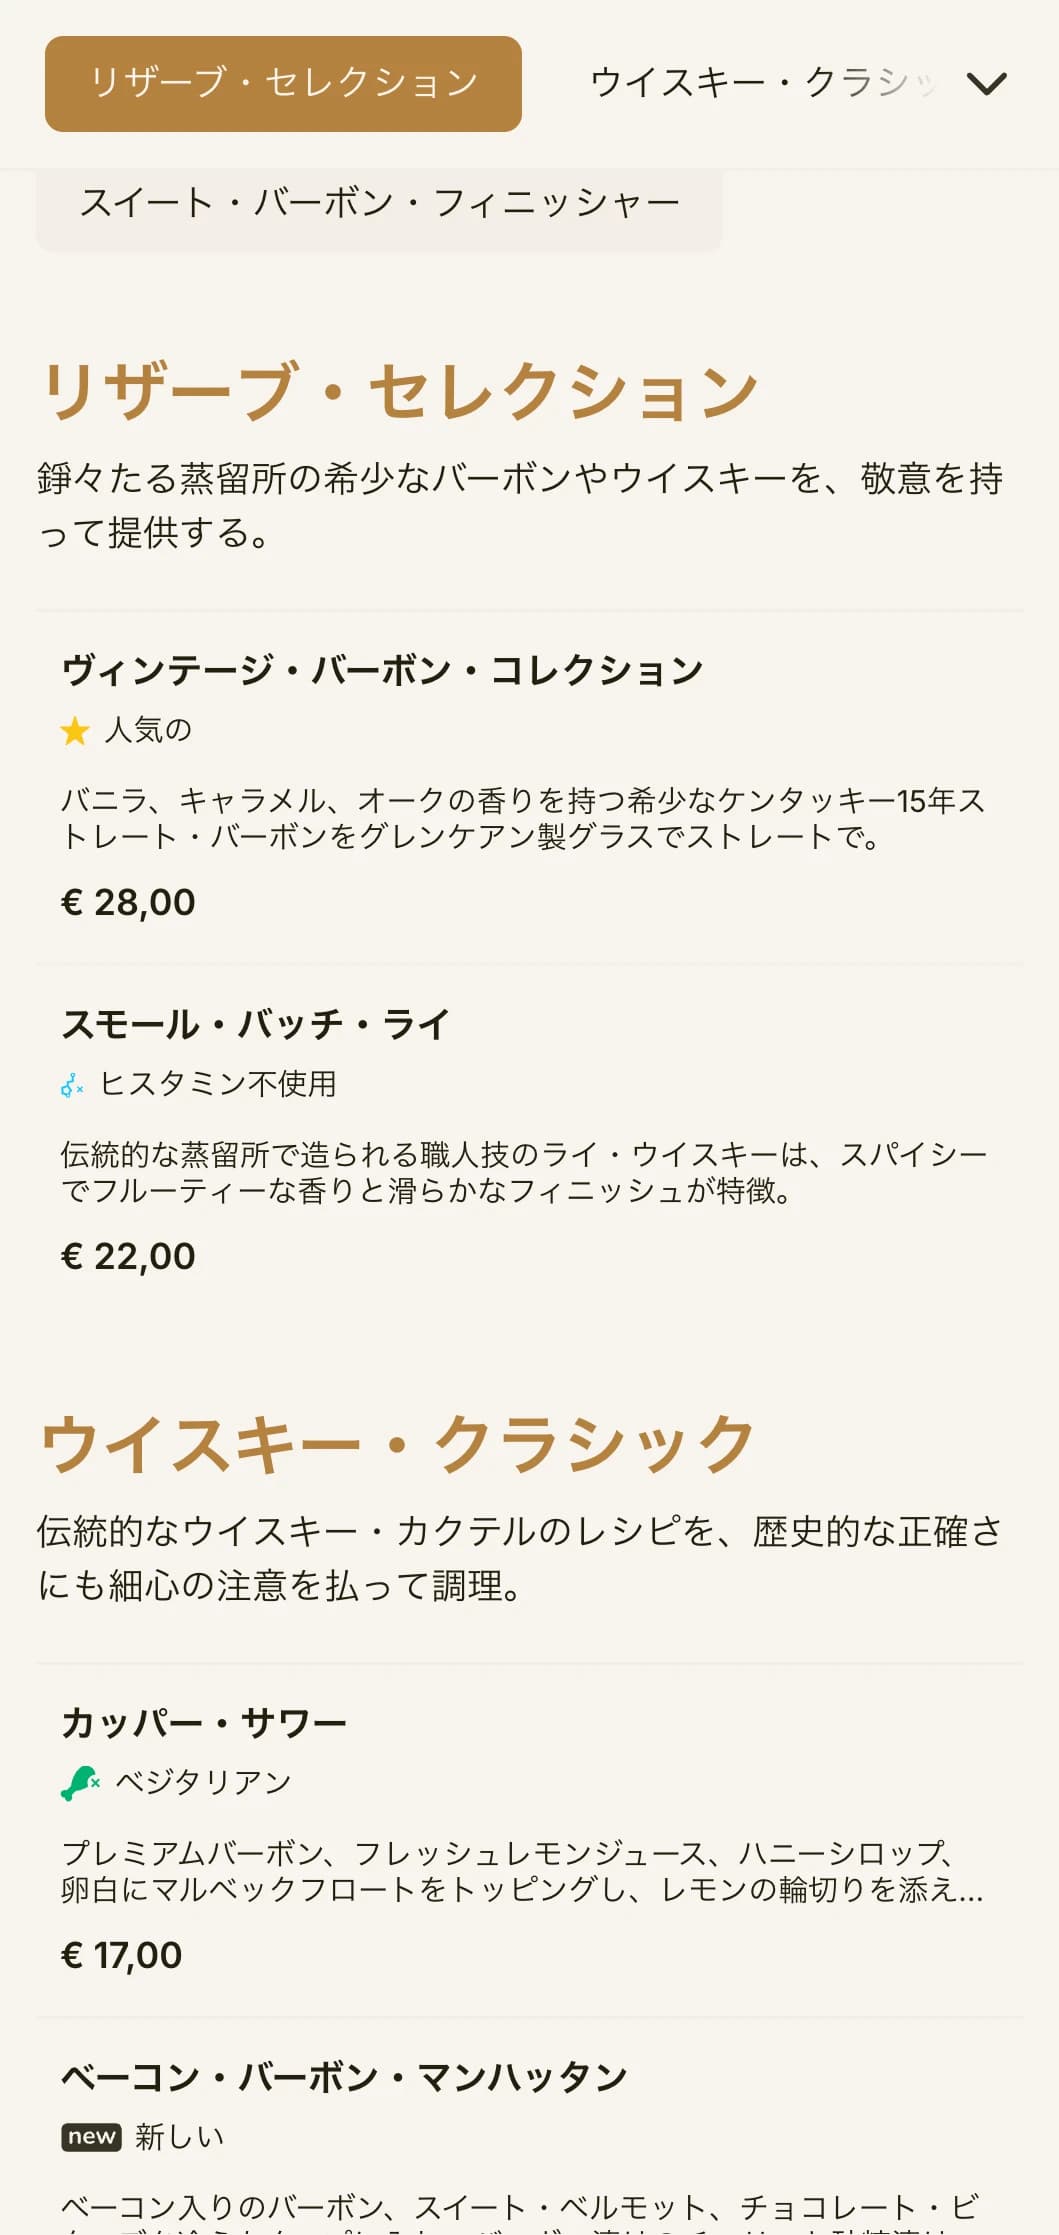This screenshot has height=2235, width=1059.
Task: Click the リザーブ・セレクション section heading
Action: tap(399, 390)
